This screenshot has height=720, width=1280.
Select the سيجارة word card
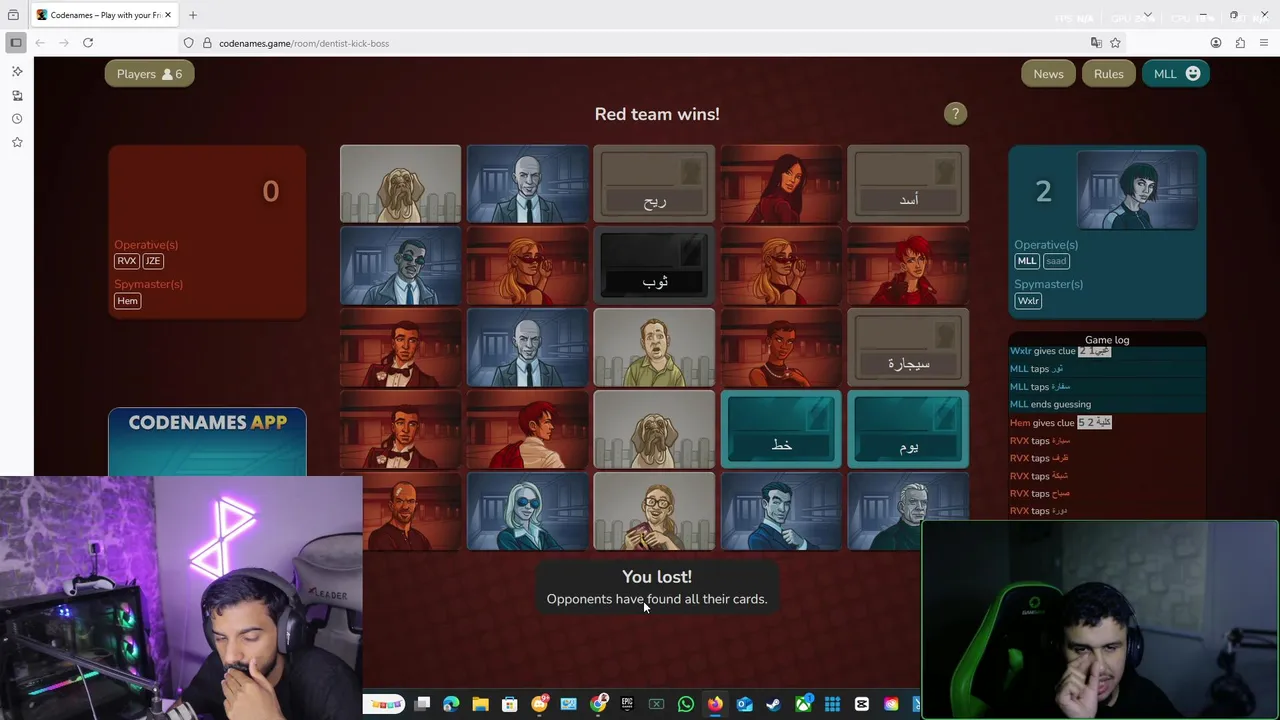coord(908,348)
